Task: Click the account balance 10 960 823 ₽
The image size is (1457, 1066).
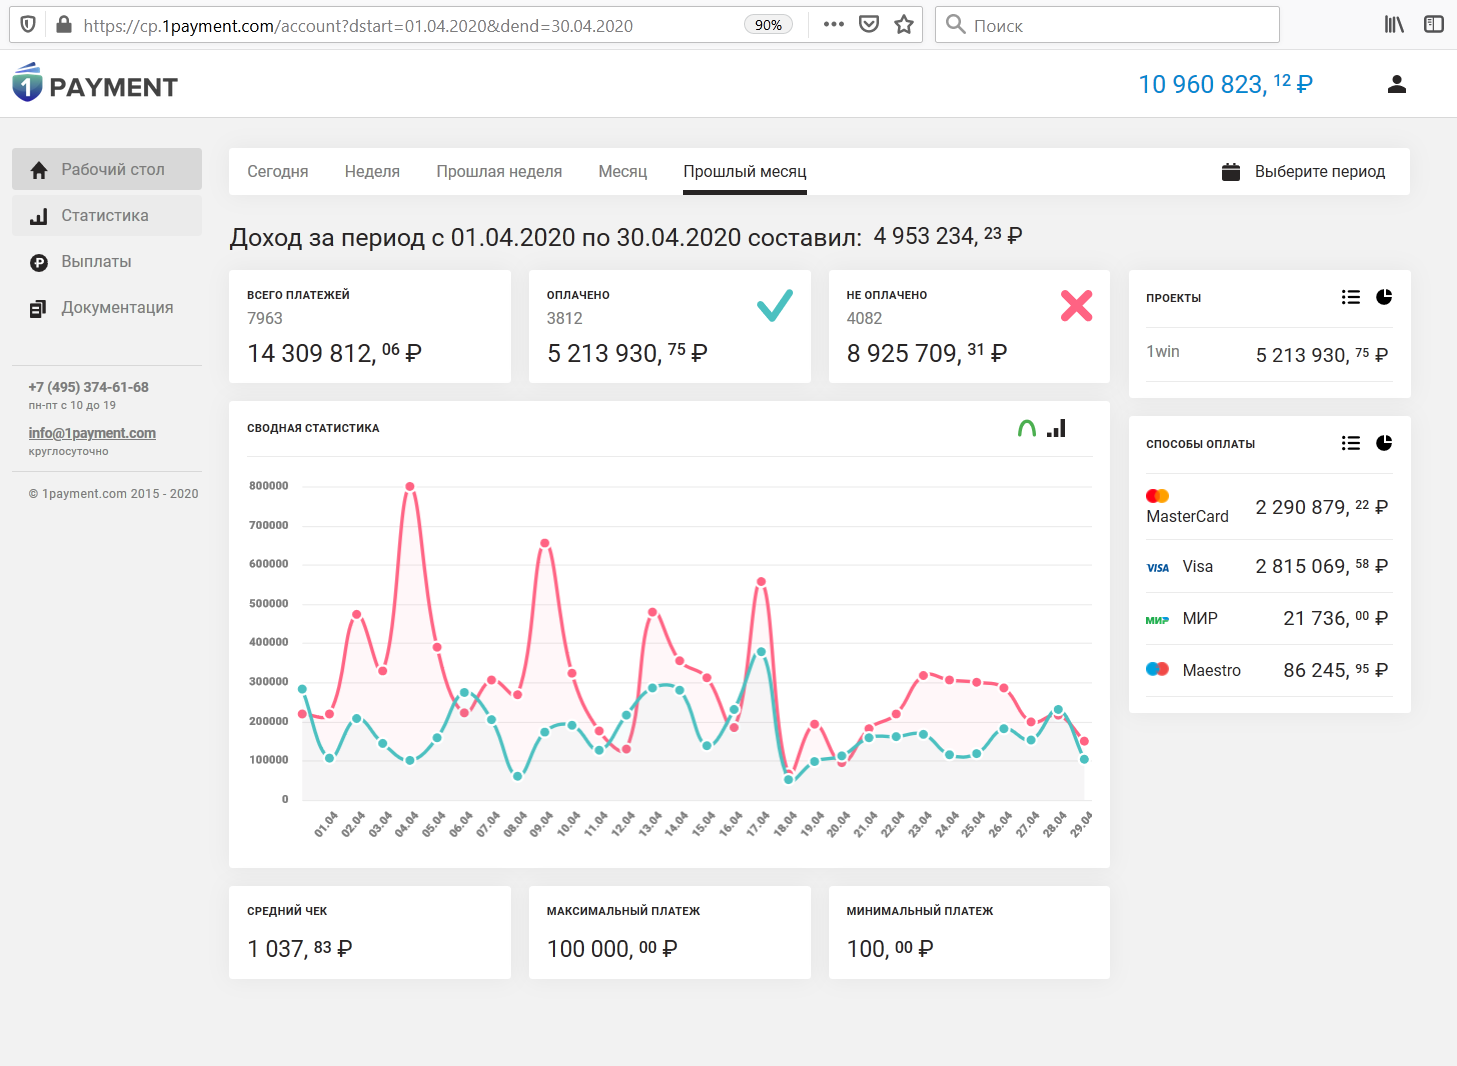Action: [1225, 85]
